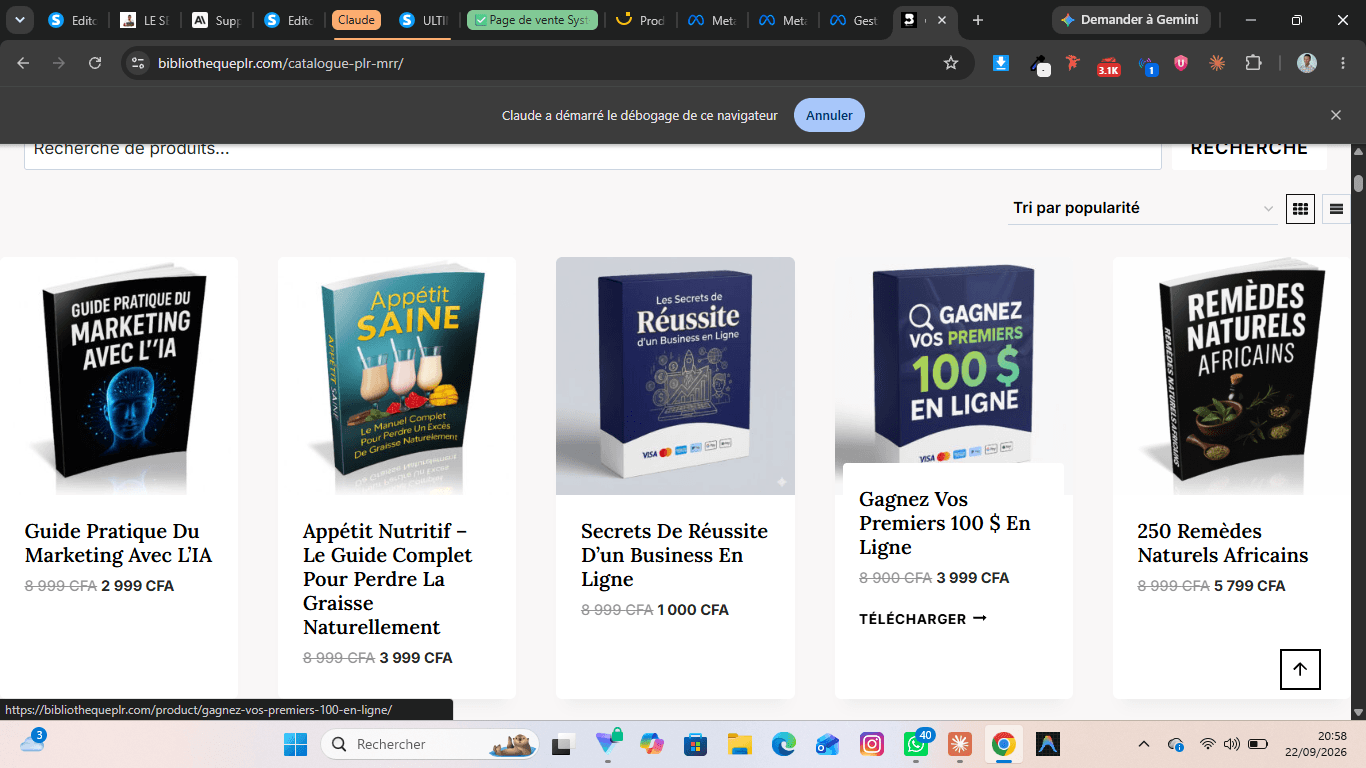The image size is (1366, 768).
Task: Click the back-to-top arrow button
Action: tap(1300, 669)
